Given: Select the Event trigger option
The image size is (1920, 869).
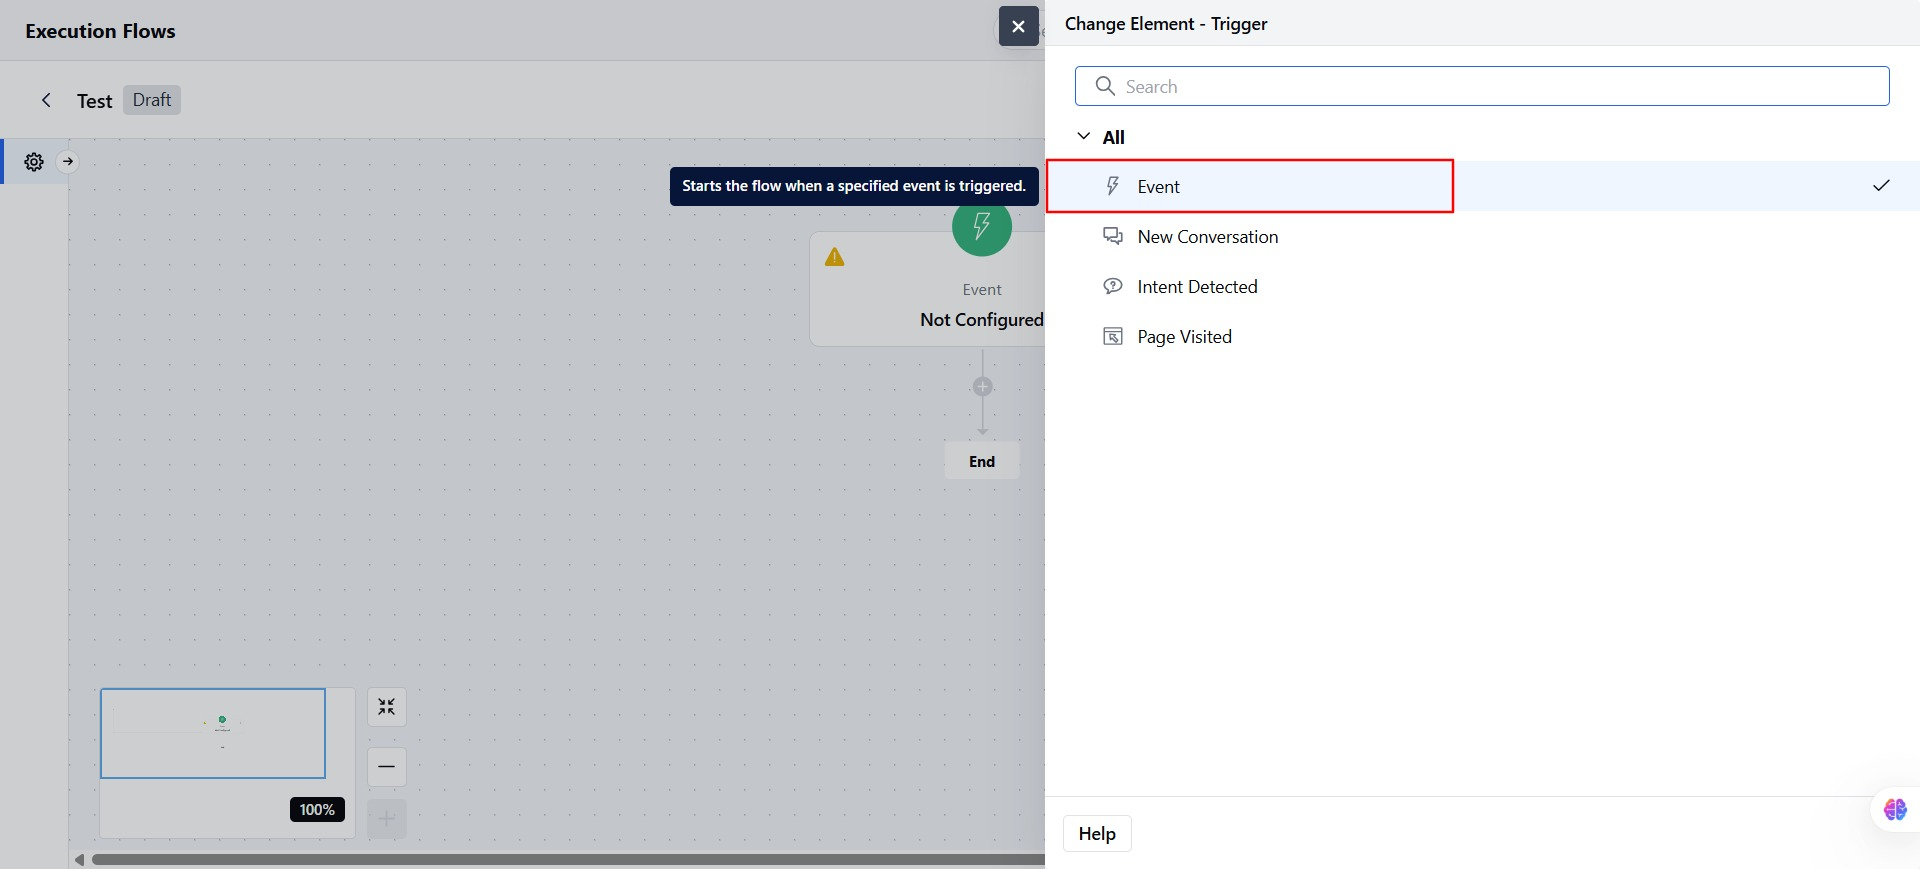Looking at the screenshot, I should [1482, 186].
